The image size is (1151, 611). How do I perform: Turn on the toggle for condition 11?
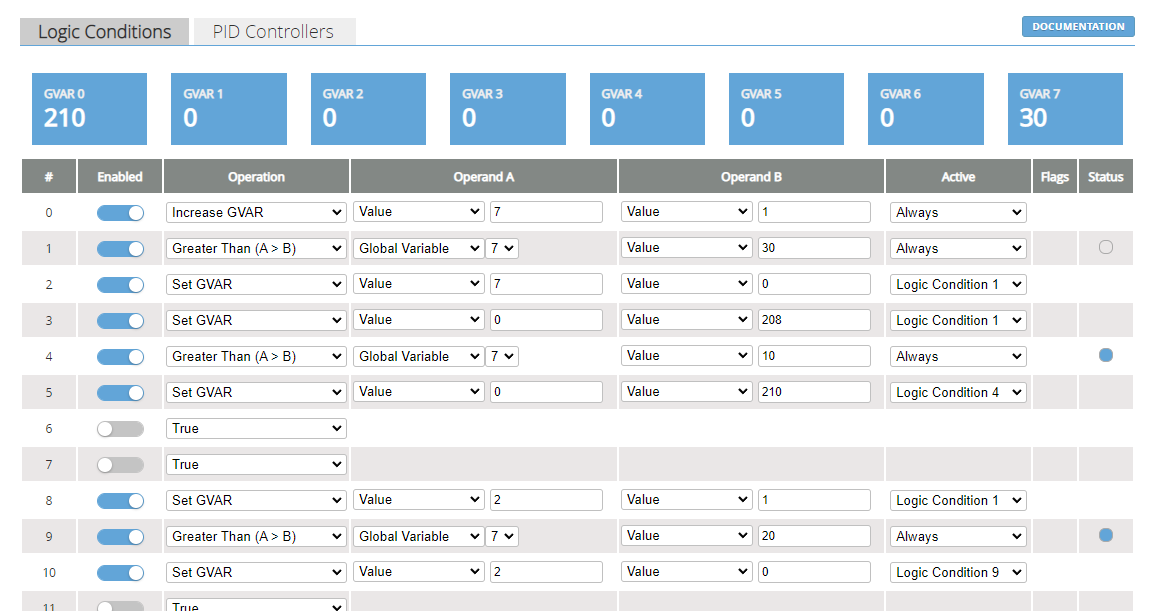coord(120,605)
